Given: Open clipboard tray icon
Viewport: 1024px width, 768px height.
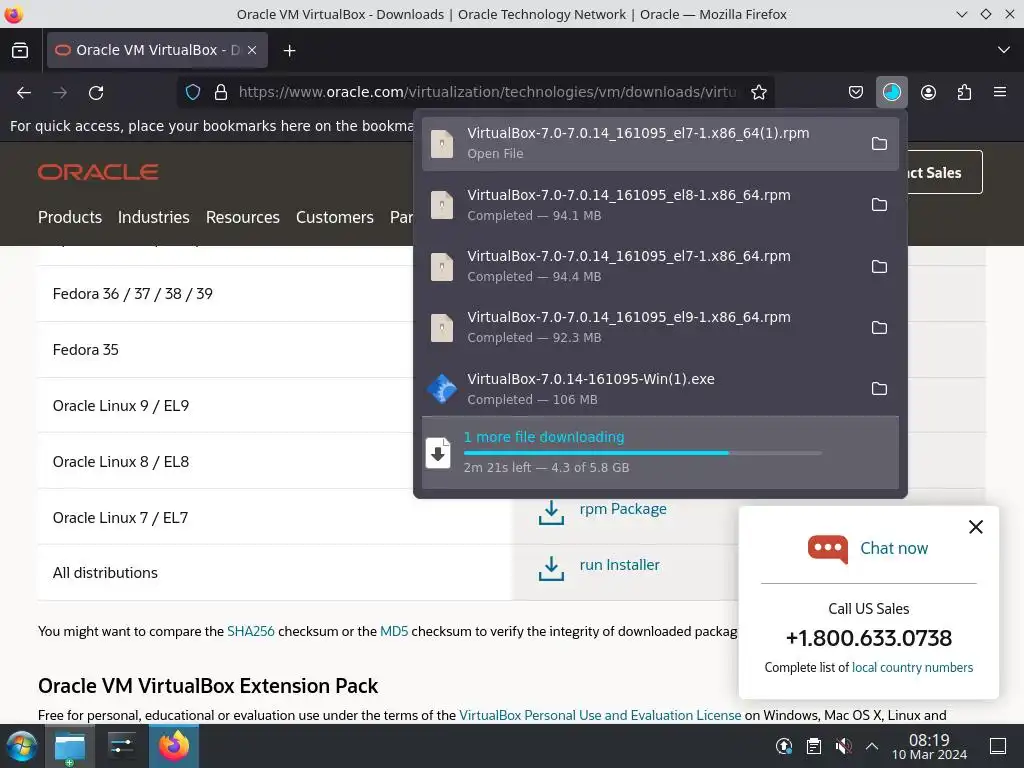Looking at the screenshot, I should pyautogui.click(x=814, y=746).
